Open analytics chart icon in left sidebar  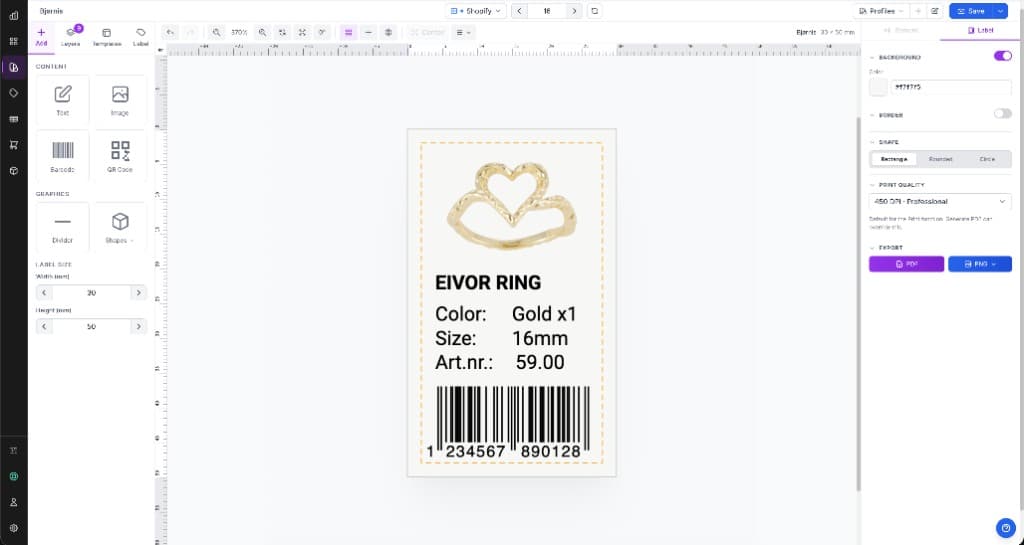14,16
